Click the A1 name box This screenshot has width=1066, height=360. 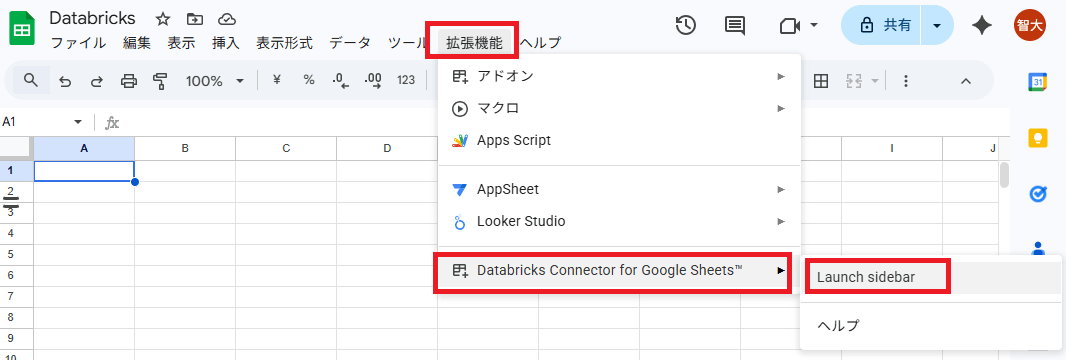(x=35, y=122)
